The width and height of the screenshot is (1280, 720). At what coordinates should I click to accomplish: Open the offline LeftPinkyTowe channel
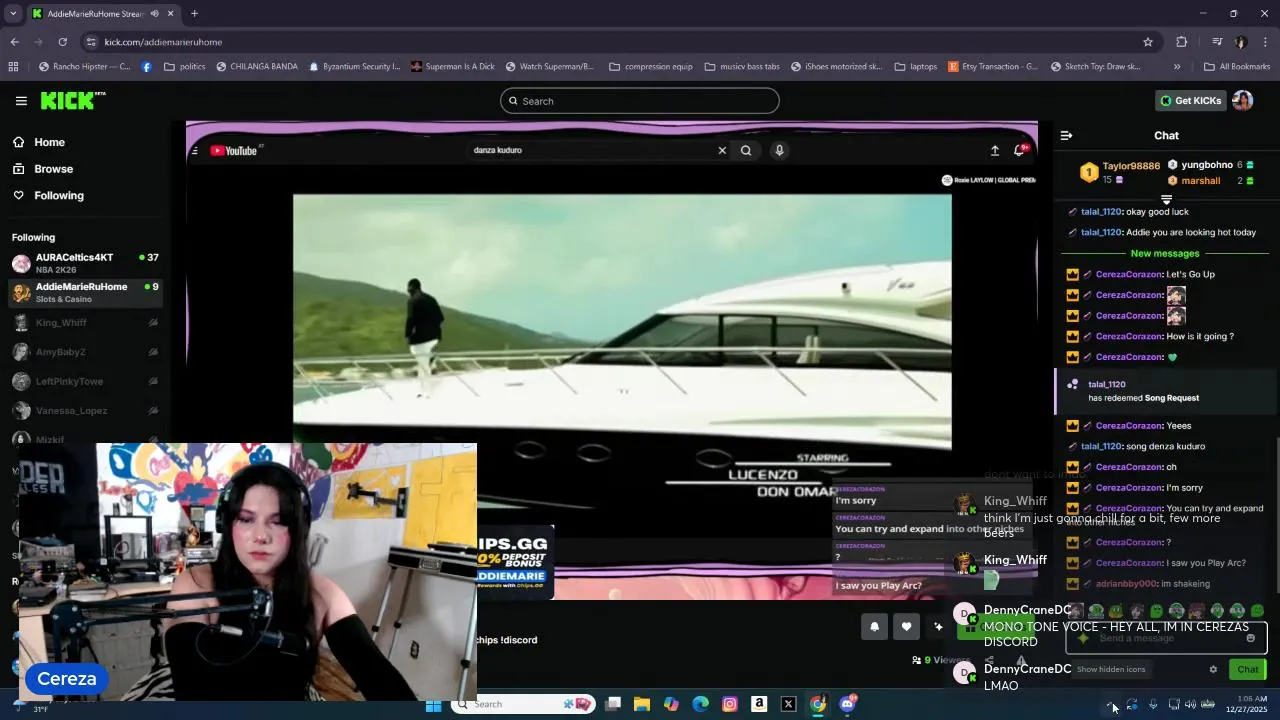click(85, 381)
